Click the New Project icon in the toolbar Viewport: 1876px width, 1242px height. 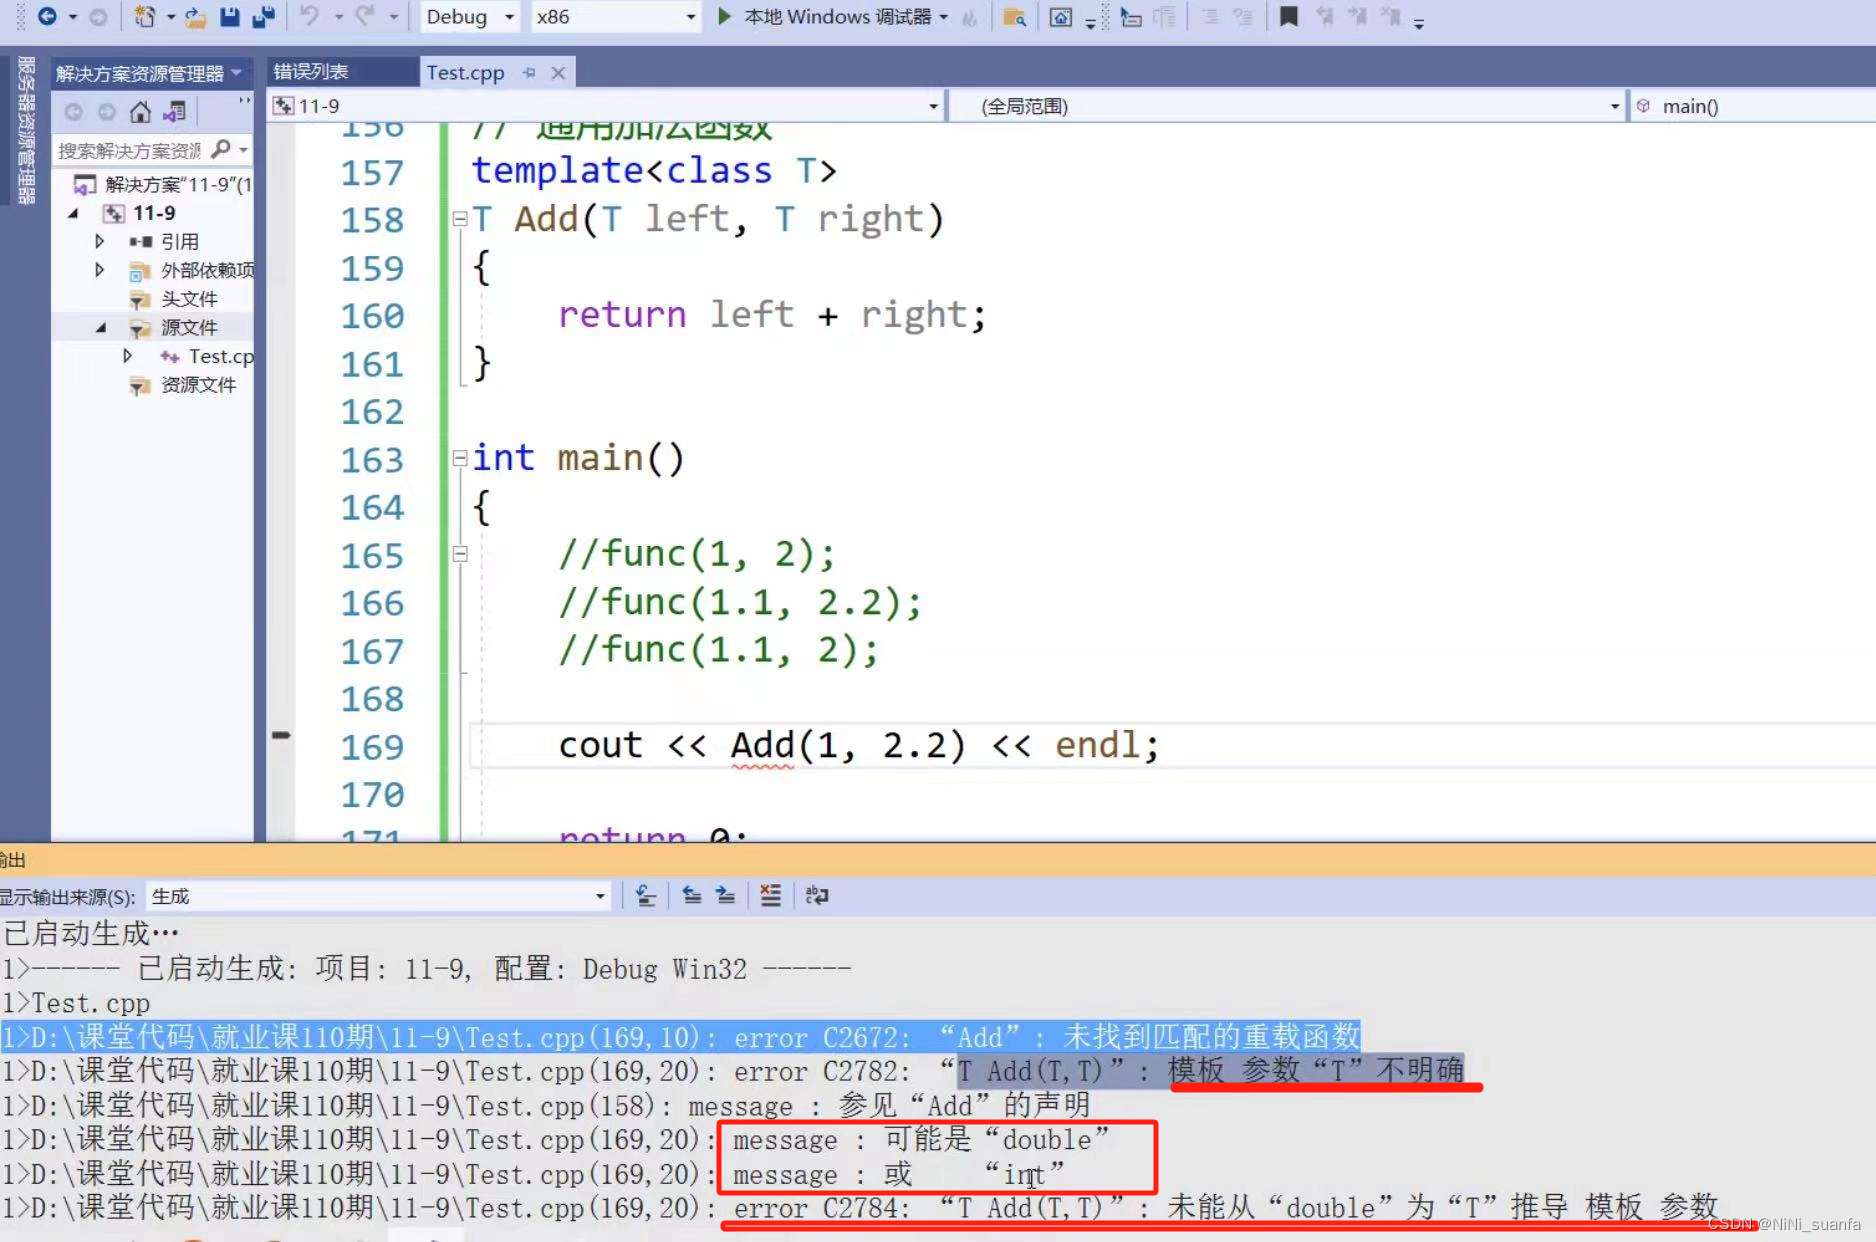click(145, 16)
